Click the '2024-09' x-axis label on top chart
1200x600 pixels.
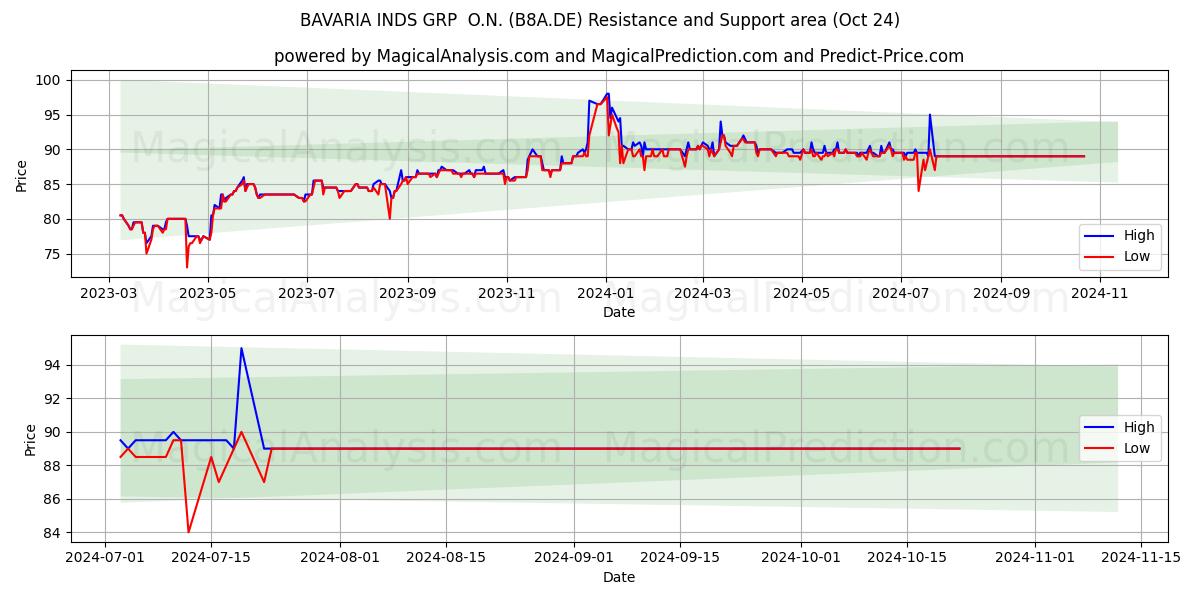[x=1001, y=294]
